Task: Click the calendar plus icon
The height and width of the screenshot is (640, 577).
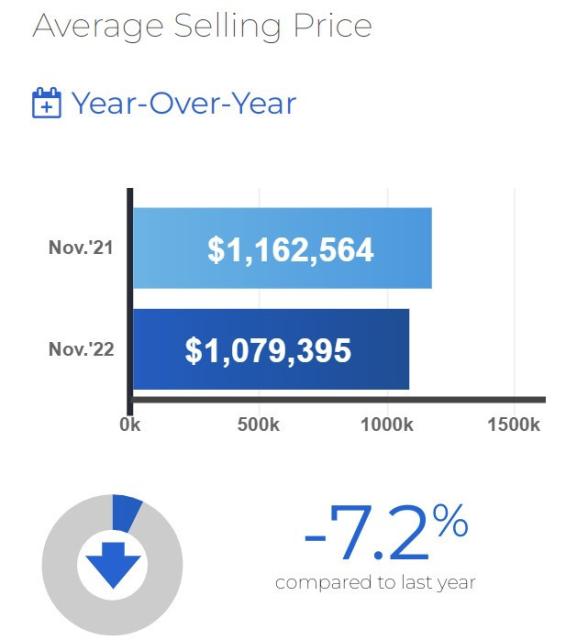Action: tap(47, 103)
